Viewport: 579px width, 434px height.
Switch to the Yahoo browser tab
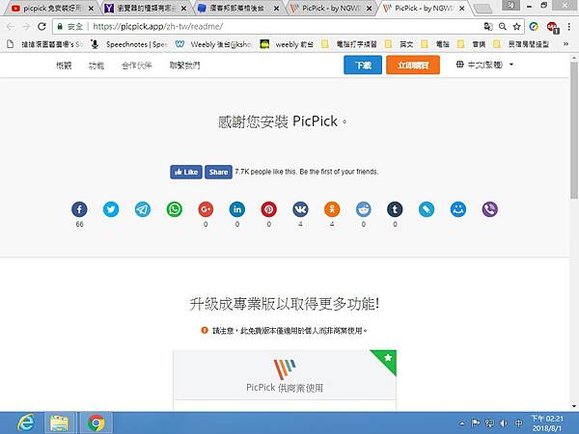pyautogui.click(x=145, y=8)
